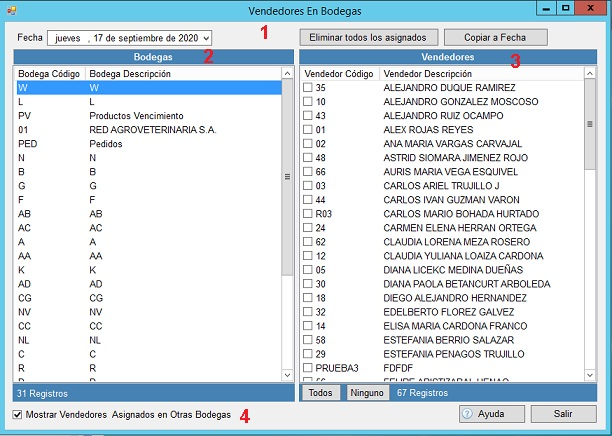
Task: Toggle Mostrar Vendedores Asignados en Otras Bodegas
Action: pos(18,414)
